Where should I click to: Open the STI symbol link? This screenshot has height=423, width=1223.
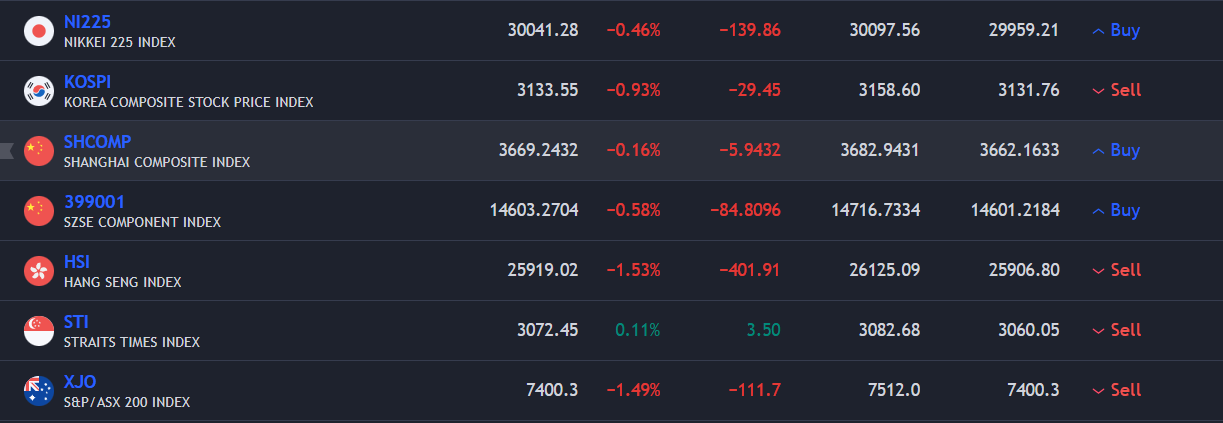76,322
